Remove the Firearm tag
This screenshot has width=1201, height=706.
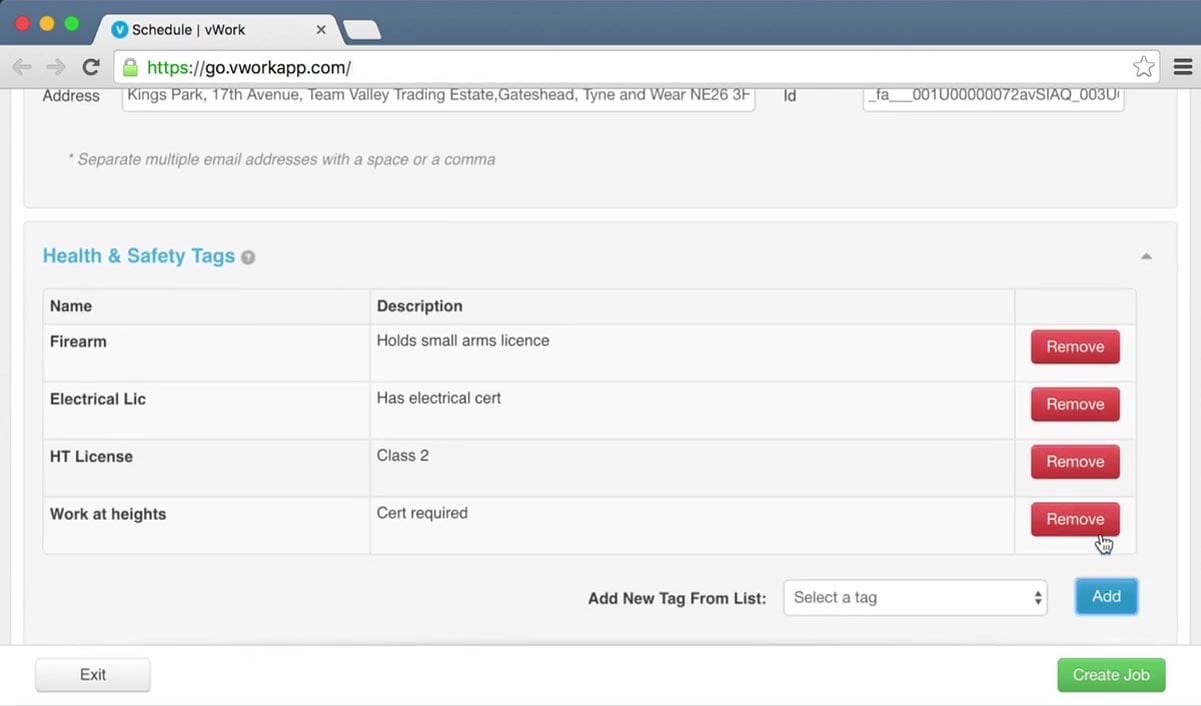tap(1074, 346)
